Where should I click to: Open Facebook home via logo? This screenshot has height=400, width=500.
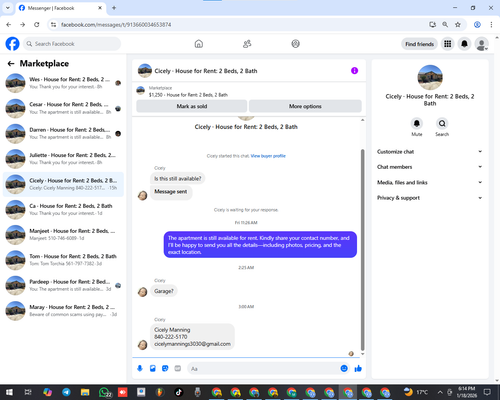13,44
